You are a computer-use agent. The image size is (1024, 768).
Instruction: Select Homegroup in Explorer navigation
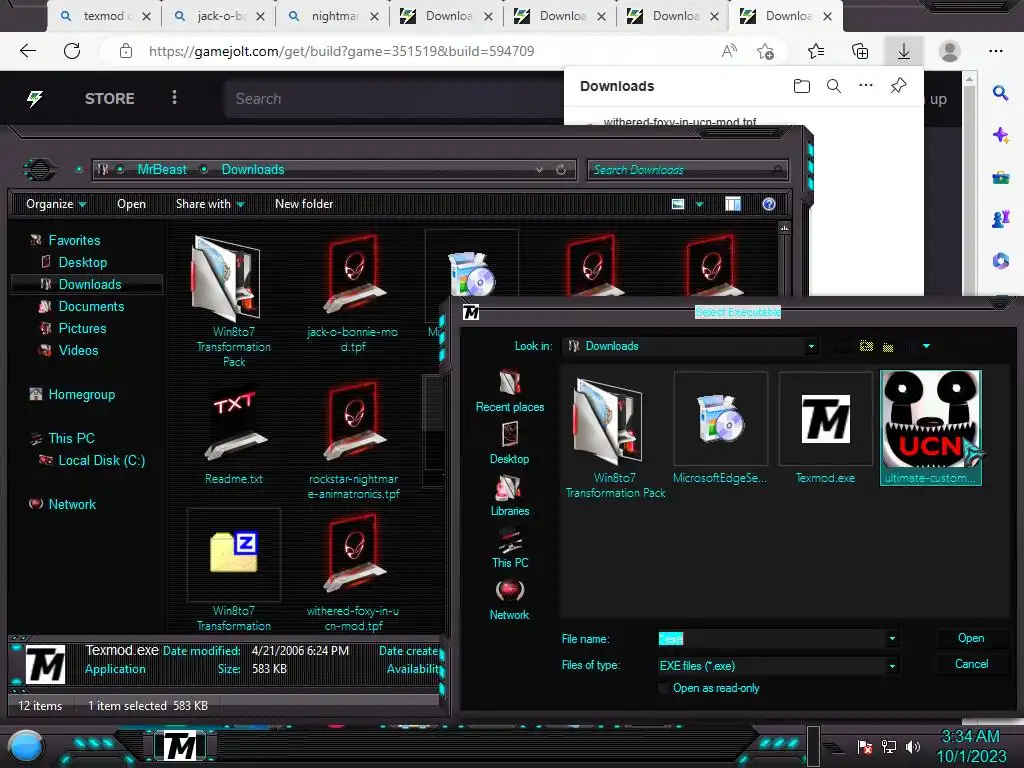tap(72, 394)
